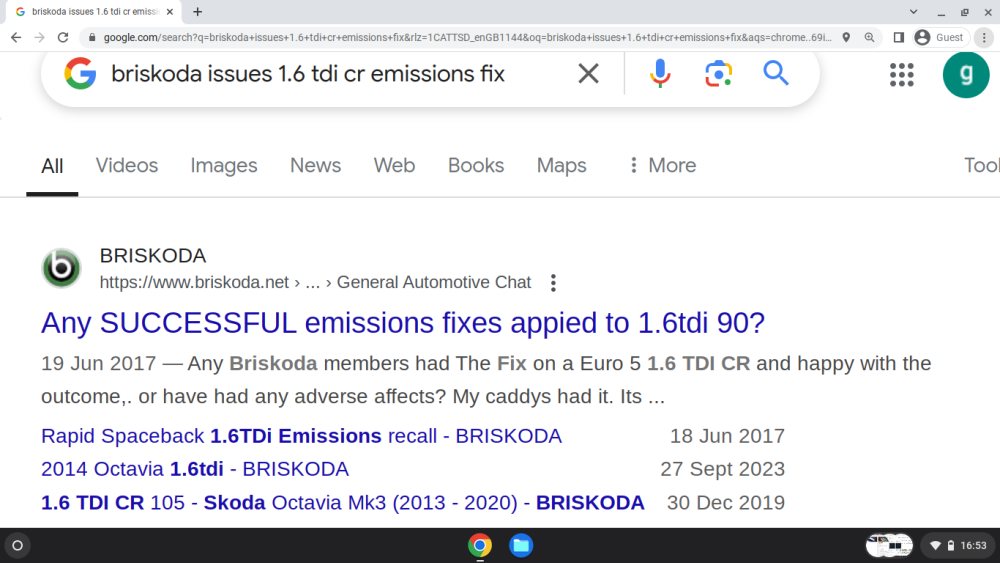Close the briskoda issues tab
The height and width of the screenshot is (563, 1000).
pos(170,11)
